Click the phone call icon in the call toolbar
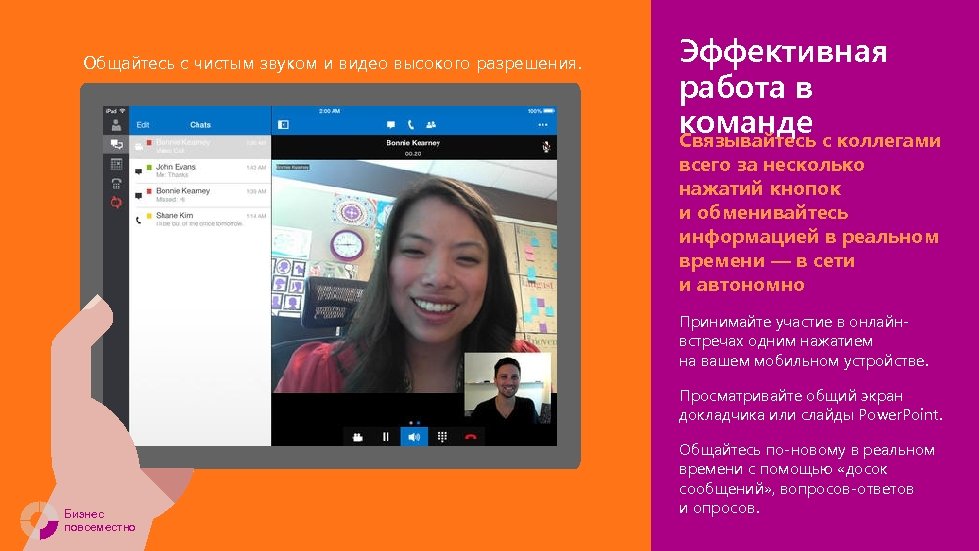The height and width of the screenshot is (551, 979). point(411,125)
